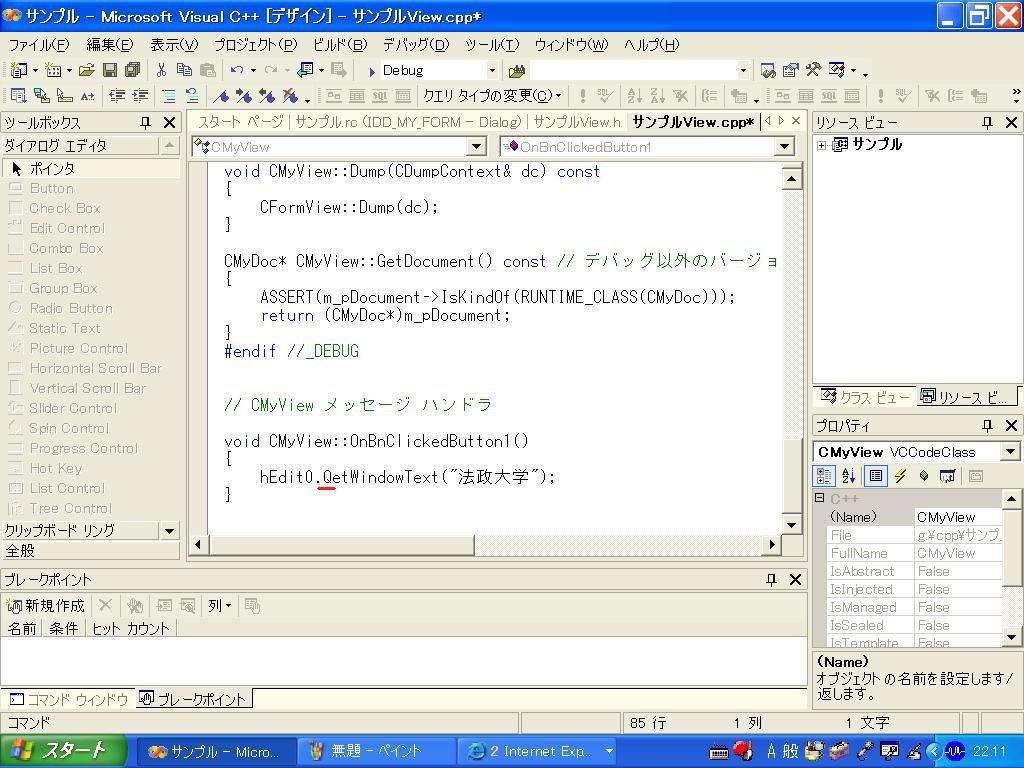
Task: Open the Properties Window toolbar icon
Action: click(x=791, y=70)
